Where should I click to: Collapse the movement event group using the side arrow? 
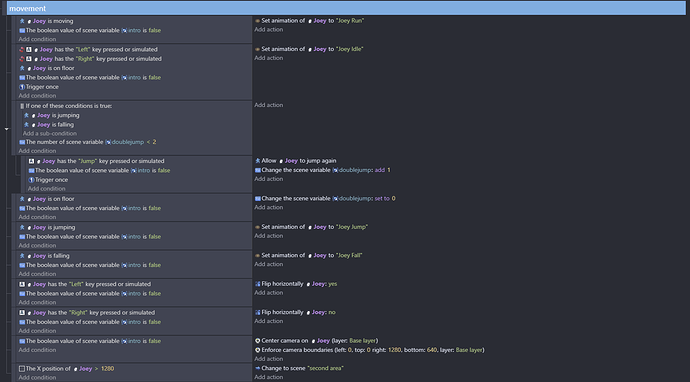pyautogui.click(x=7, y=129)
